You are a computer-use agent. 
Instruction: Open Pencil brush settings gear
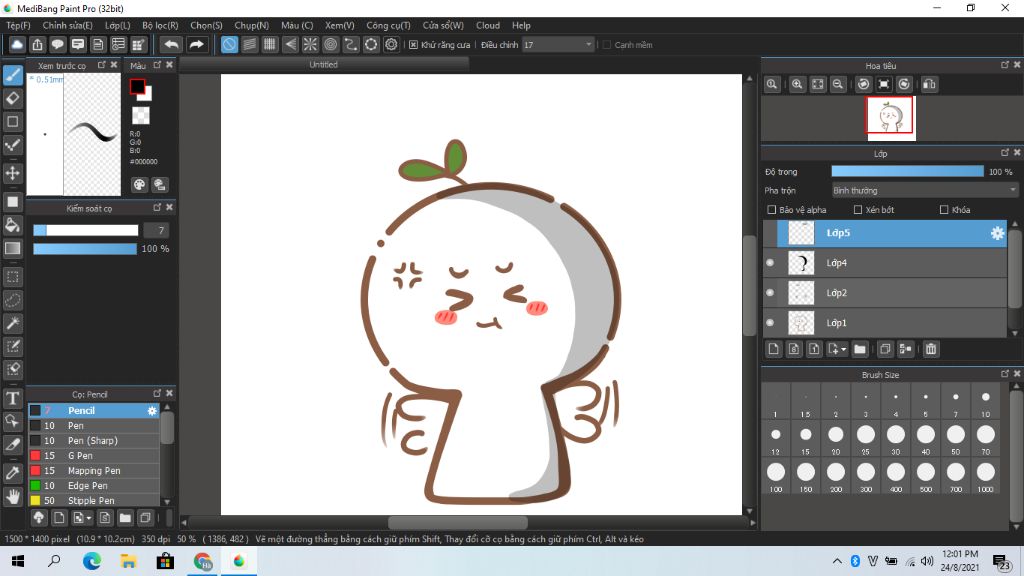coord(152,411)
